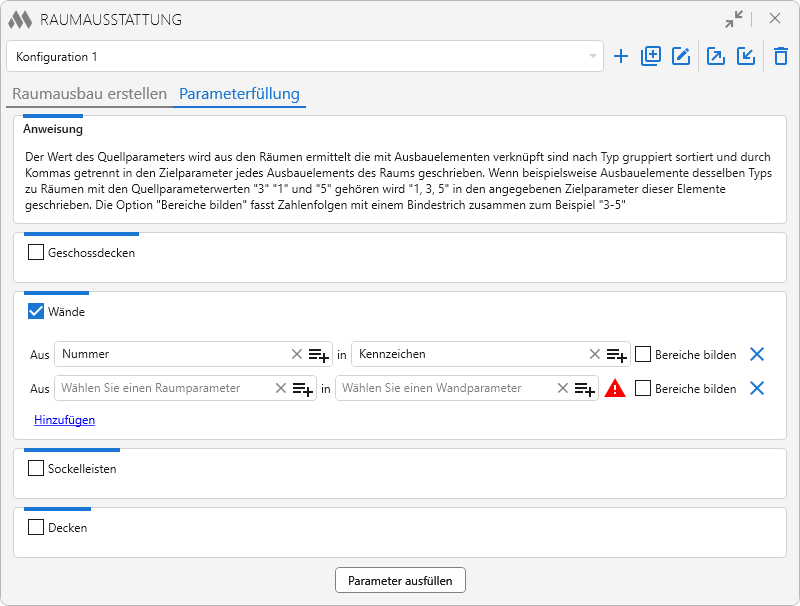This screenshot has width=800, height=606.
Task: Click the export configuration icon
Action: coord(716,57)
